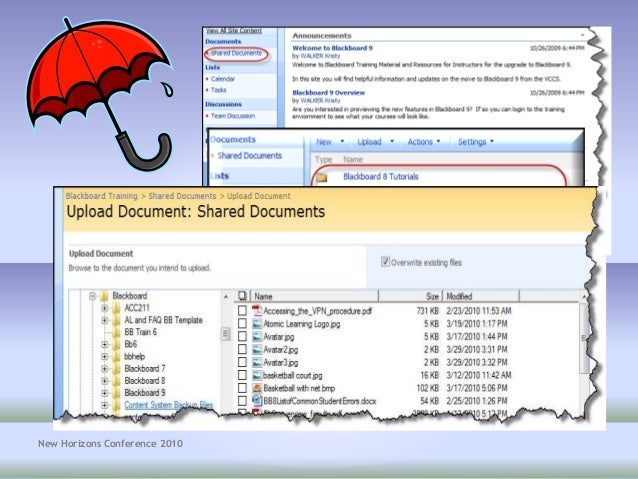Viewport: 638px width, 479px height.
Task: Expand AL and FAQ BB Template node
Action: click(x=105, y=320)
